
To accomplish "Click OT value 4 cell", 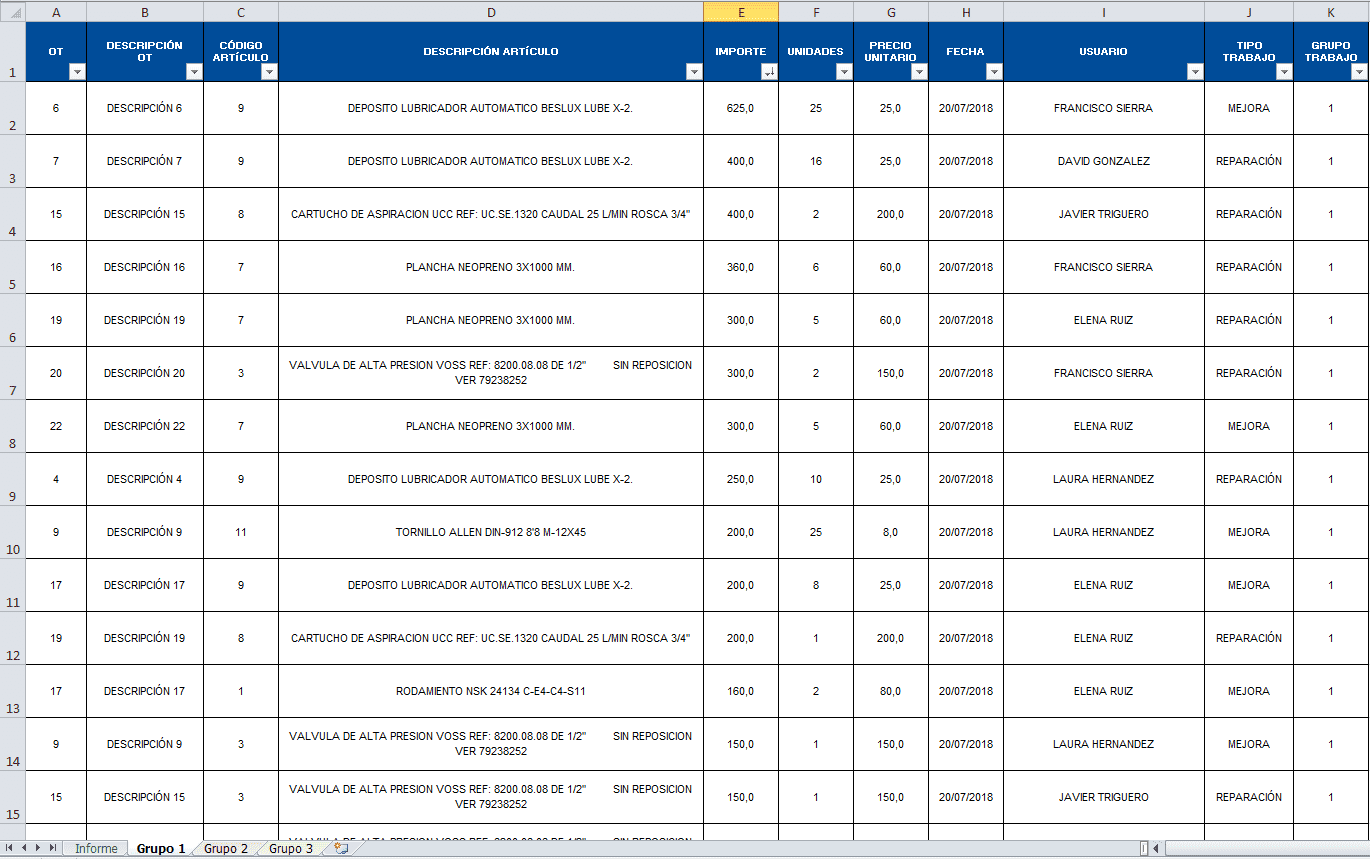I will [x=55, y=479].
